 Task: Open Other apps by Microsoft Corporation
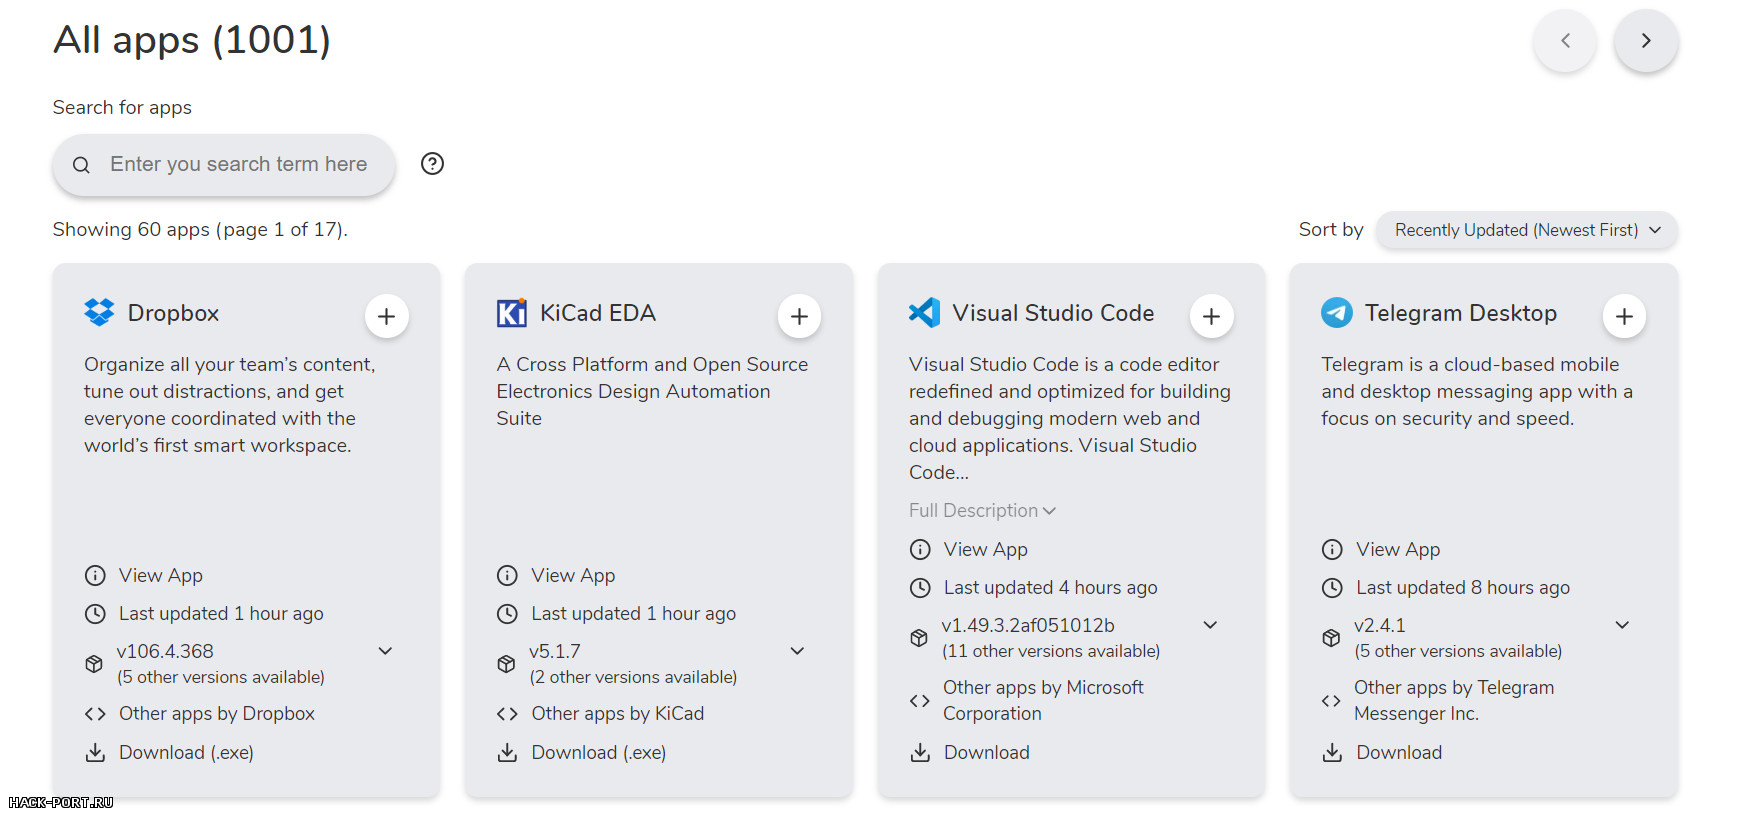tap(1043, 700)
